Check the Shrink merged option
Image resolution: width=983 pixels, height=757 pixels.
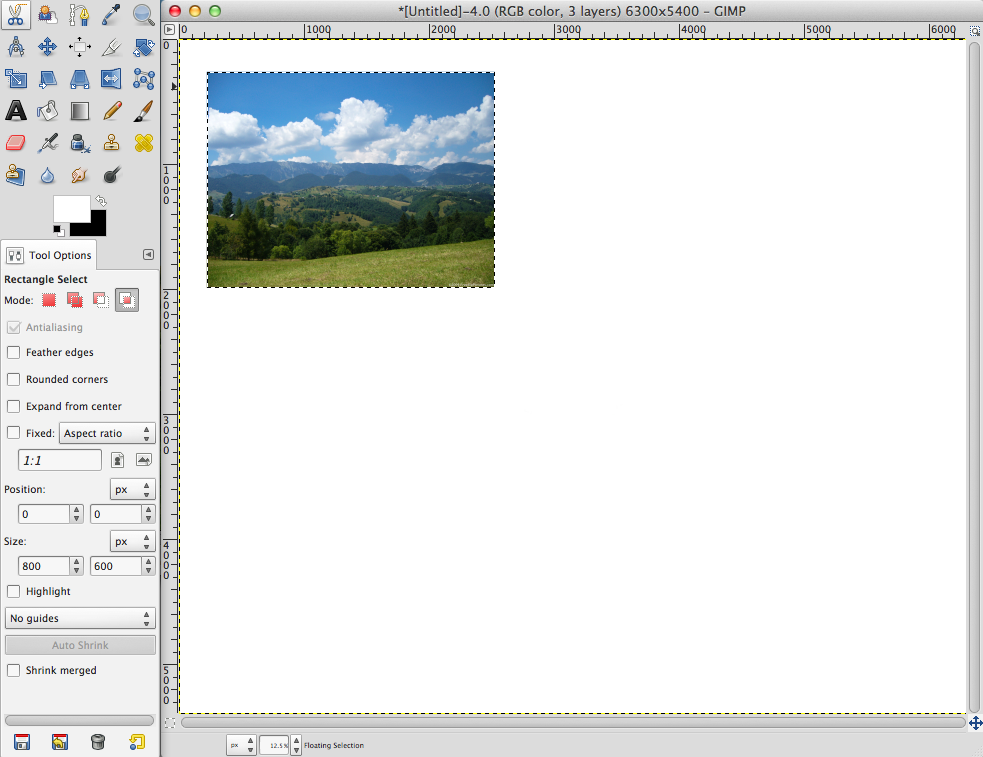[13, 671]
